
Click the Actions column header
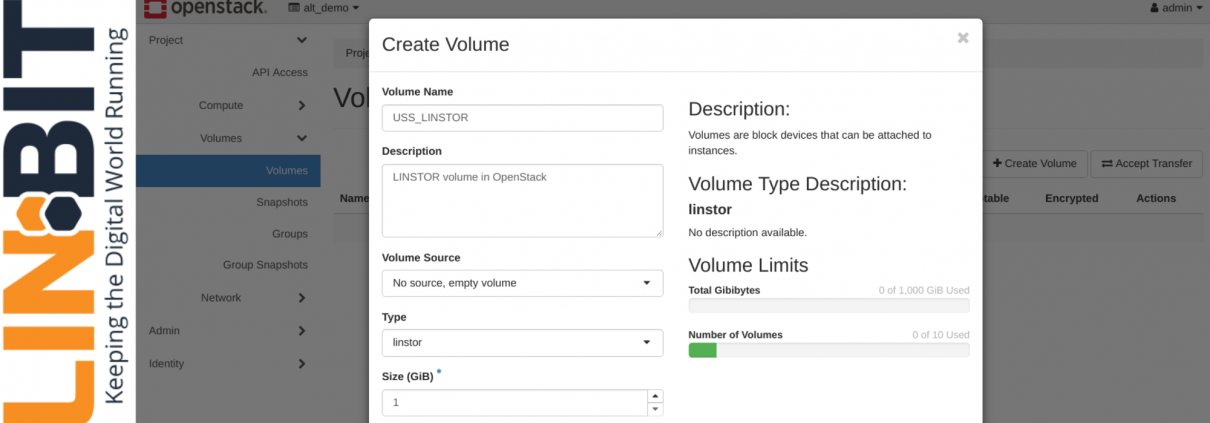pyautogui.click(x=1156, y=198)
